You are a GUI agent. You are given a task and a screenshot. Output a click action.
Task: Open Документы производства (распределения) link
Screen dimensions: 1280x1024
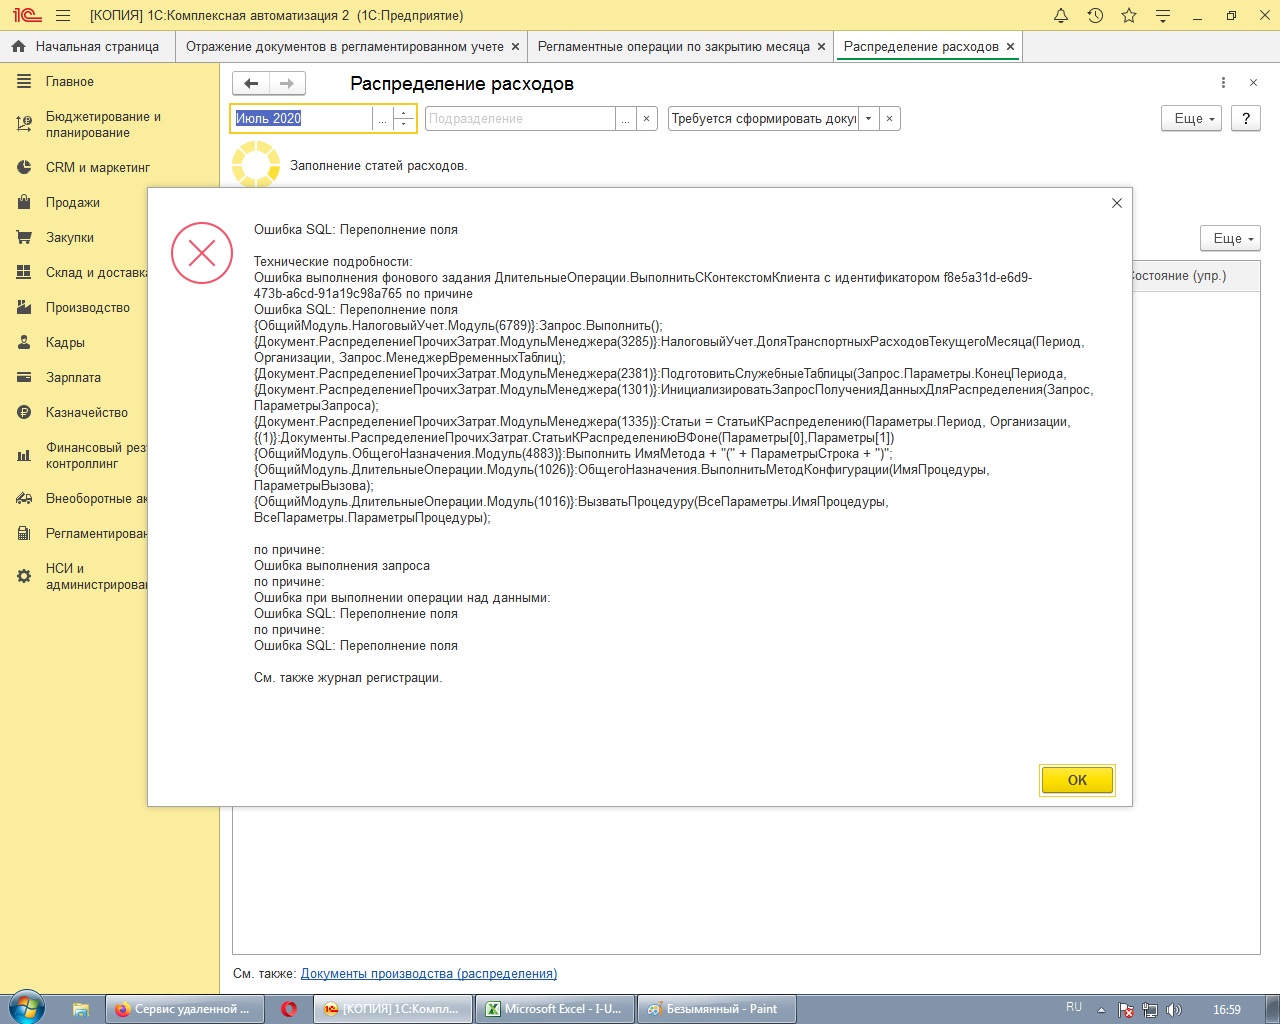click(x=428, y=974)
